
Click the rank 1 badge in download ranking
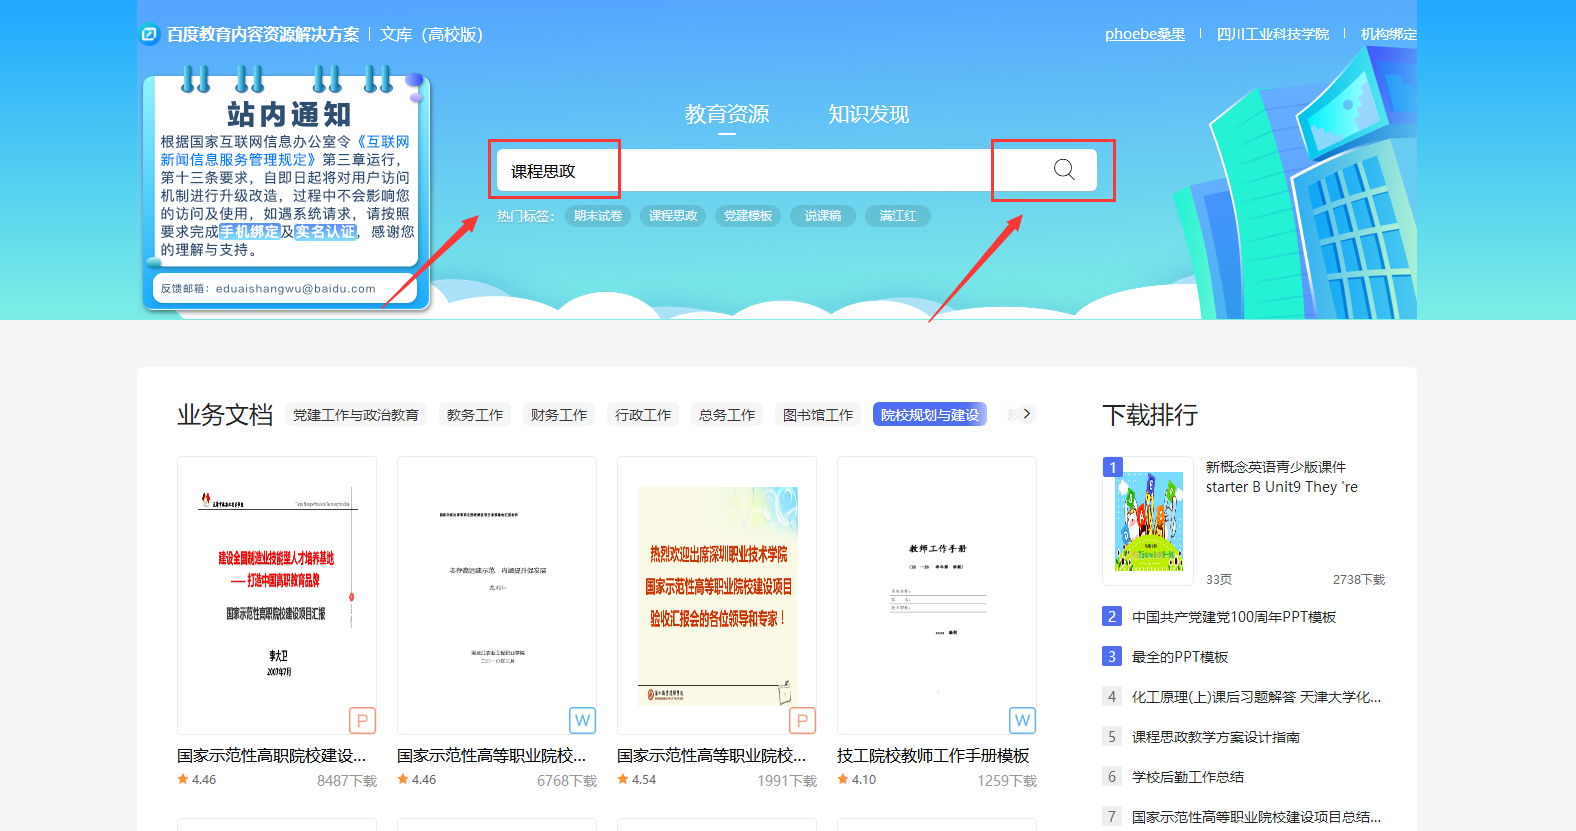point(1112,467)
